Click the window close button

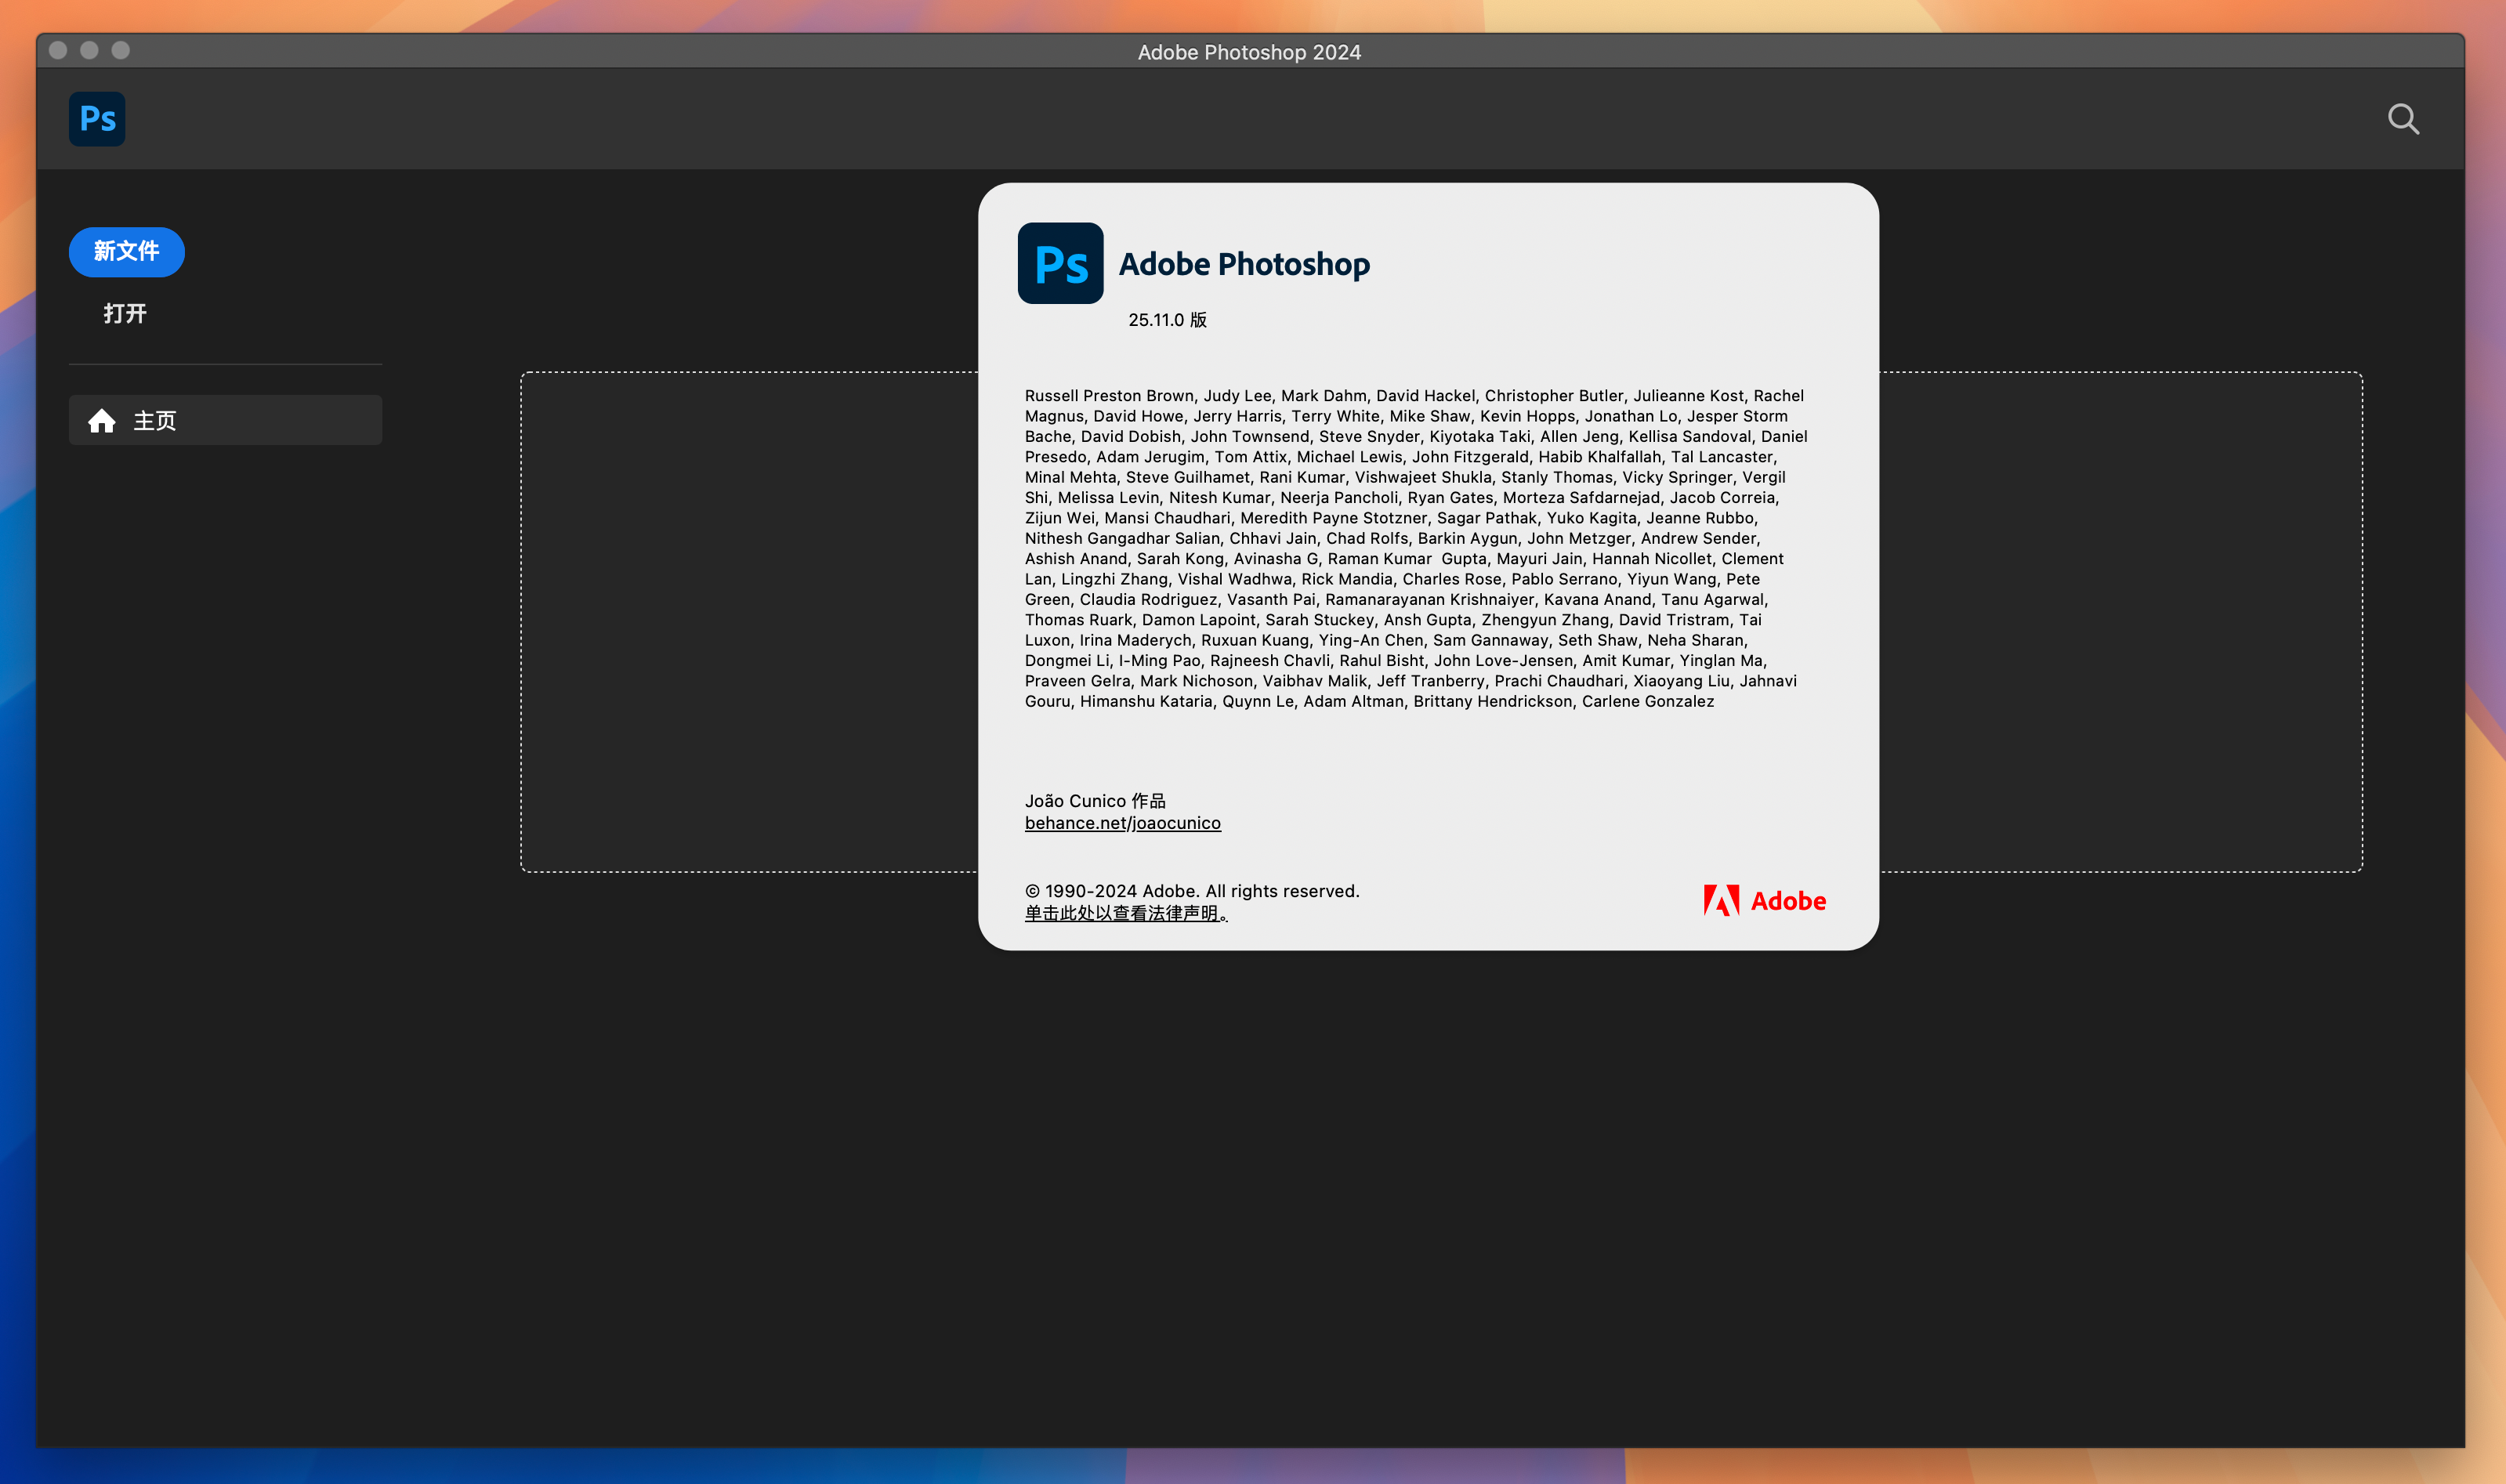pyautogui.click(x=58, y=50)
